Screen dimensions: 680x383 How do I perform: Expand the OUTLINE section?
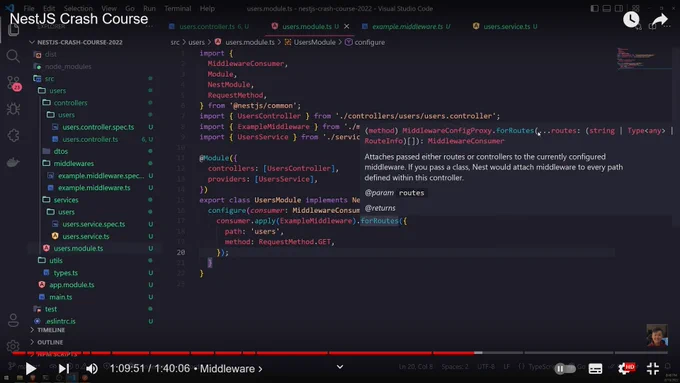[x=49, y=342]
